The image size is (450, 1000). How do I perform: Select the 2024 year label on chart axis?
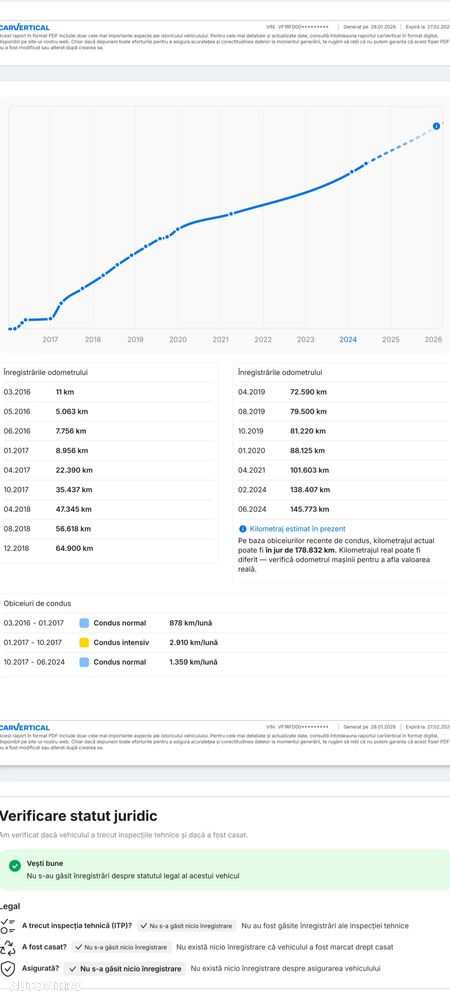coord(348,340)
